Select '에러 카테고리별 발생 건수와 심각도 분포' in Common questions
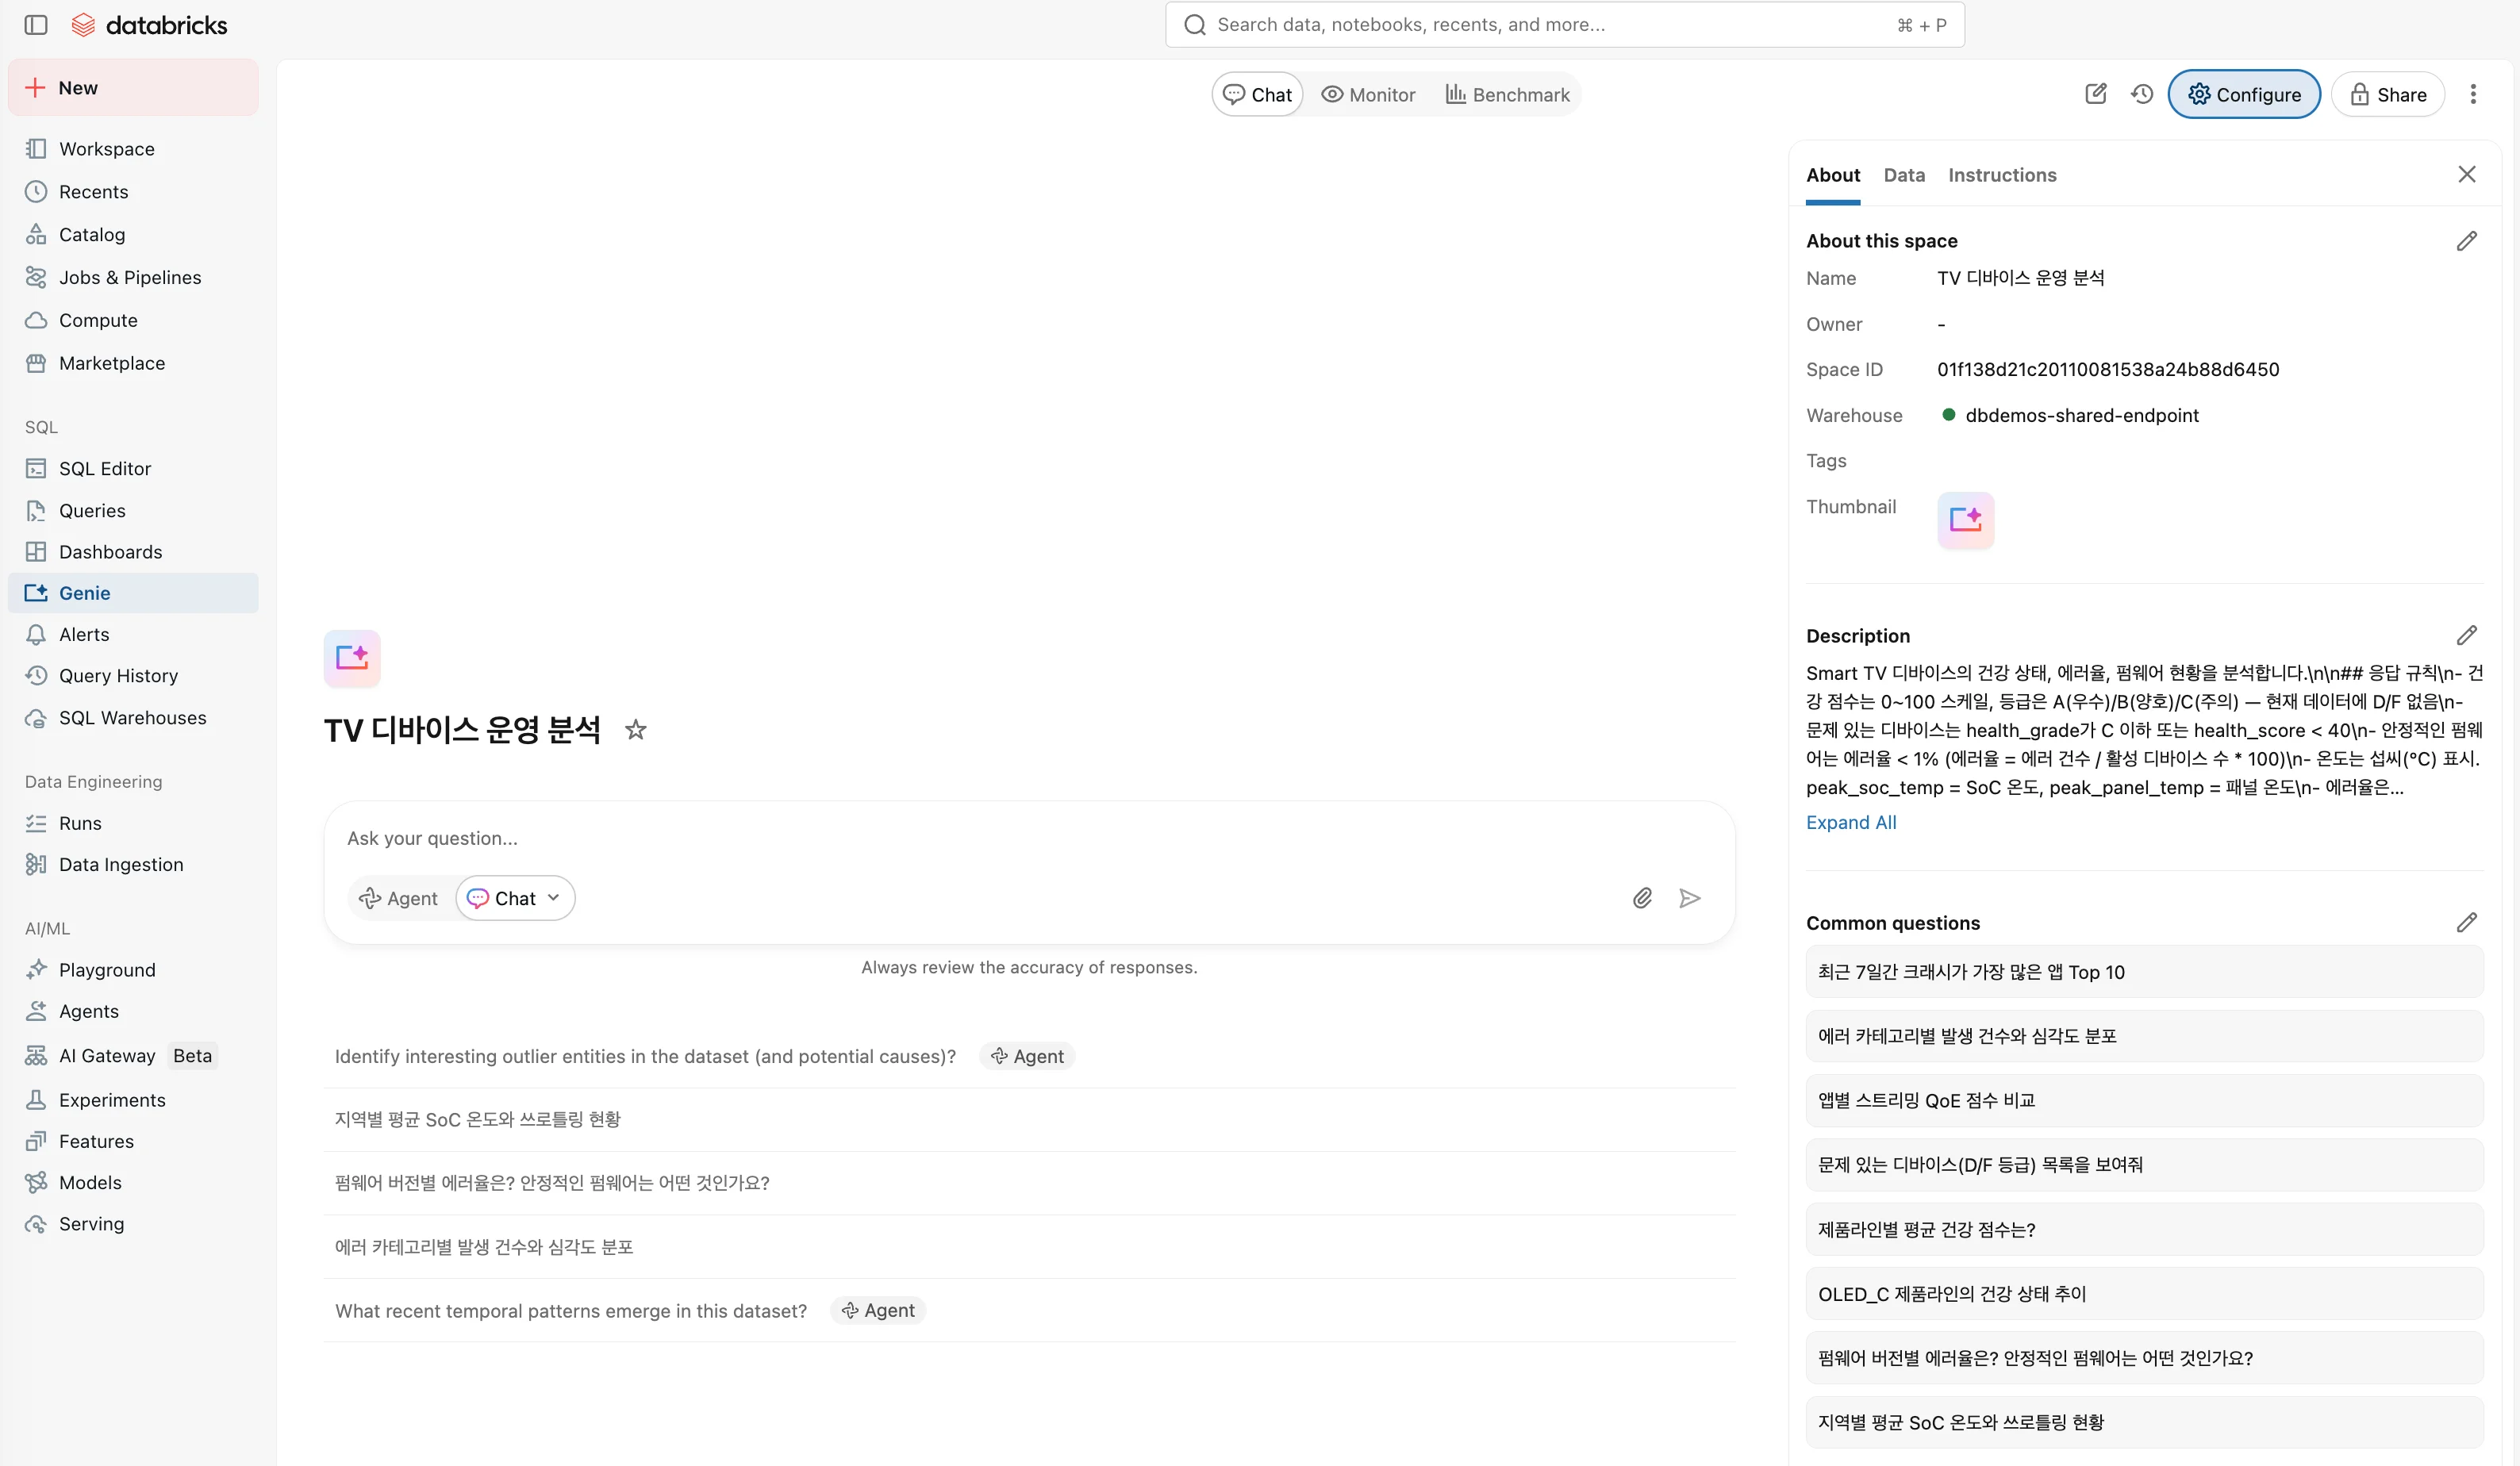Screen dimensions: 2520x1466 pos(2144,1037)
